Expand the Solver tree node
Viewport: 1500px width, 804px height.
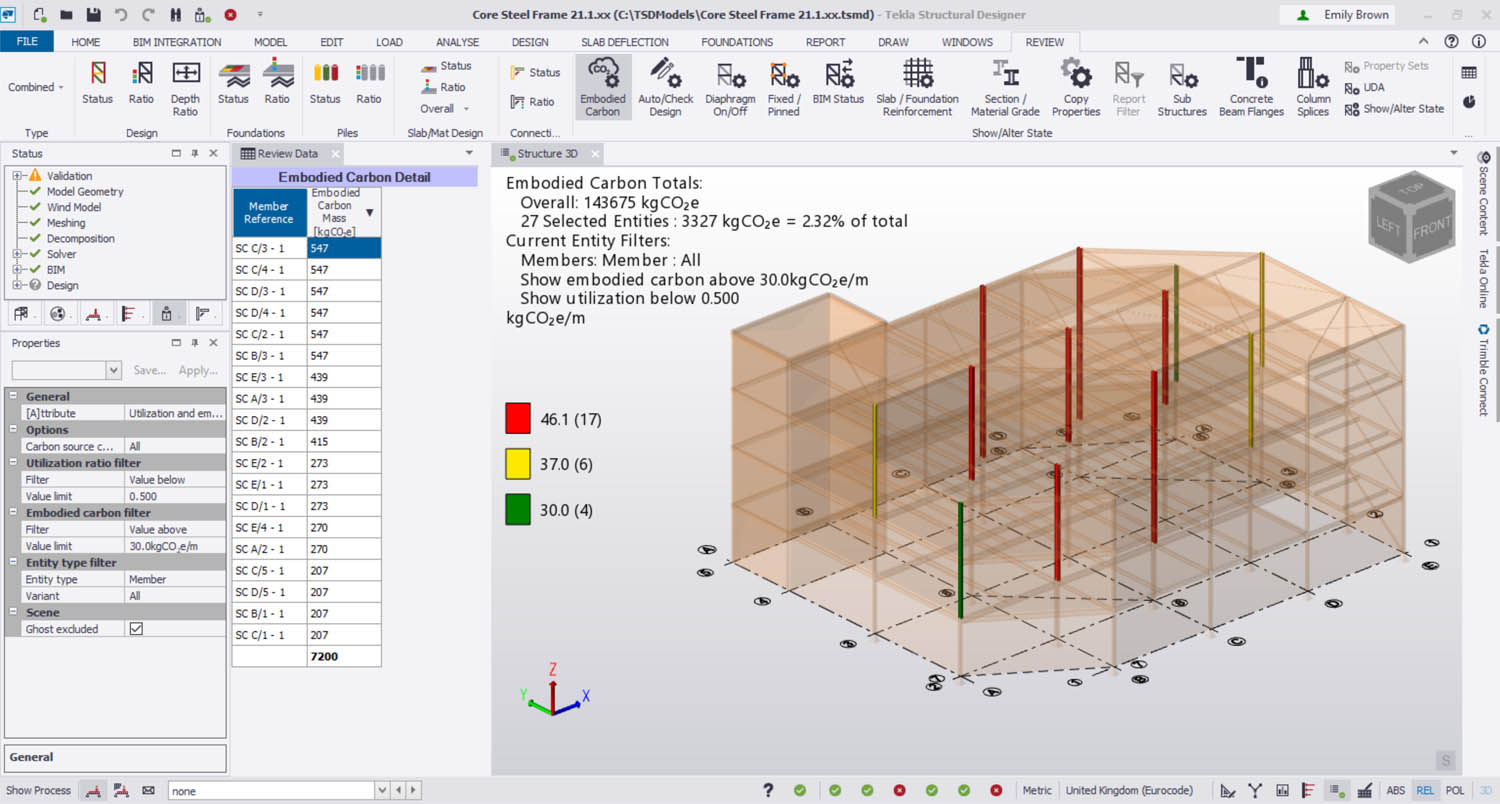click(17, 254)
